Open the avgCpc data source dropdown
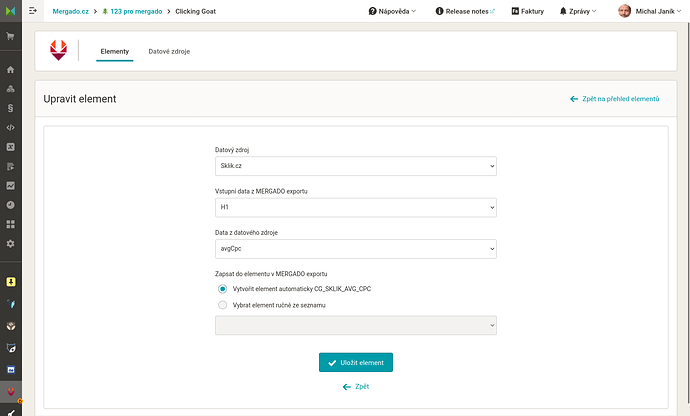 (x=356, y=249)
